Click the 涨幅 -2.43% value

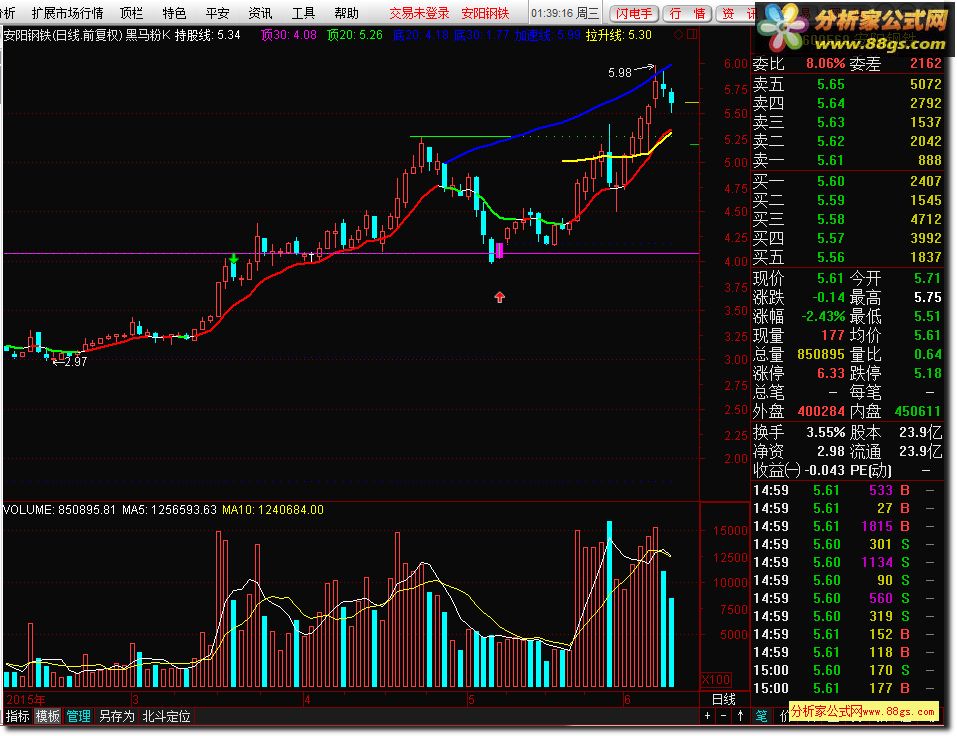point(823,317)
